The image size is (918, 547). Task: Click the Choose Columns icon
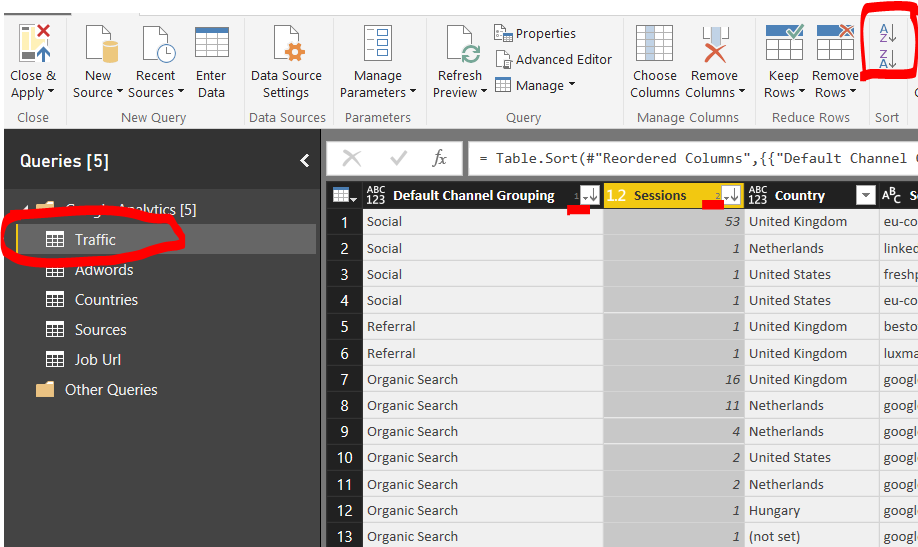coord(655,43)
